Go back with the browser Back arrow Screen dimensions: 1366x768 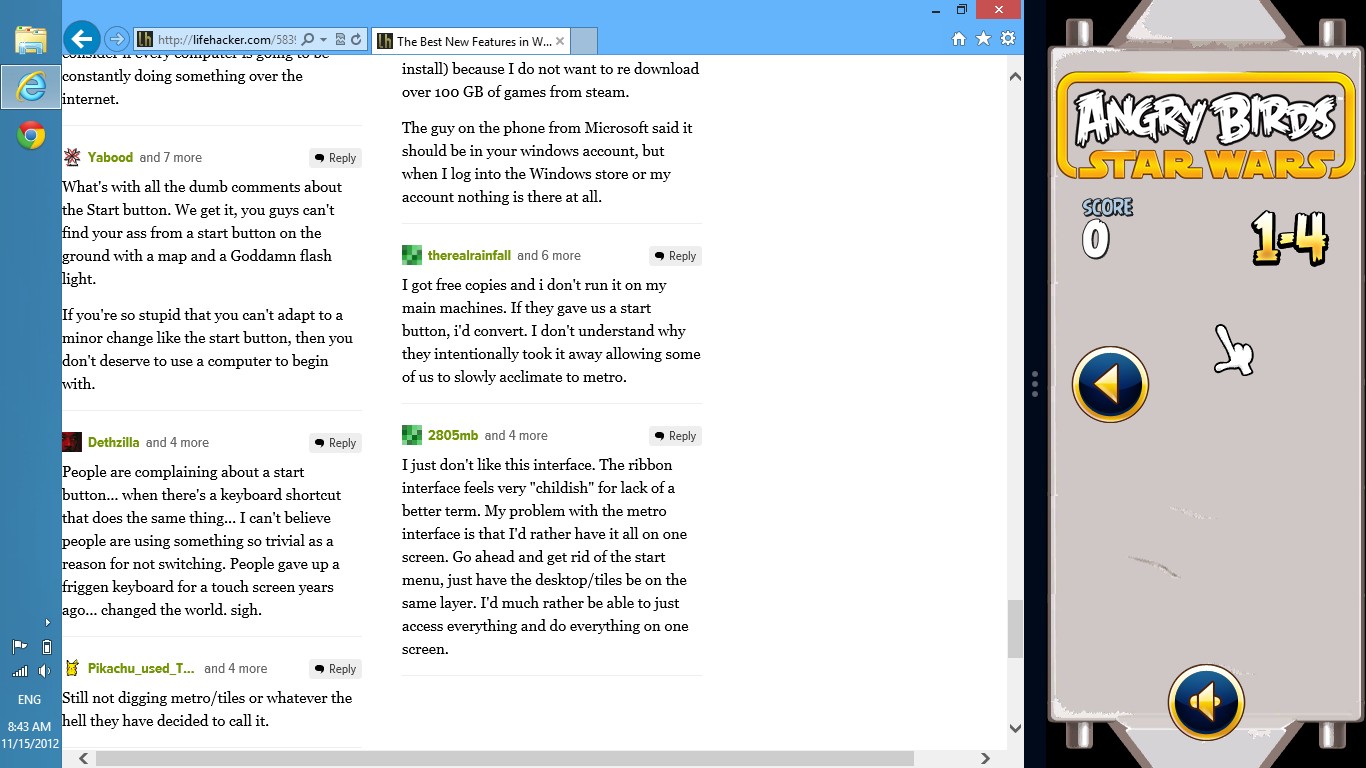click(x=82, y=39)
